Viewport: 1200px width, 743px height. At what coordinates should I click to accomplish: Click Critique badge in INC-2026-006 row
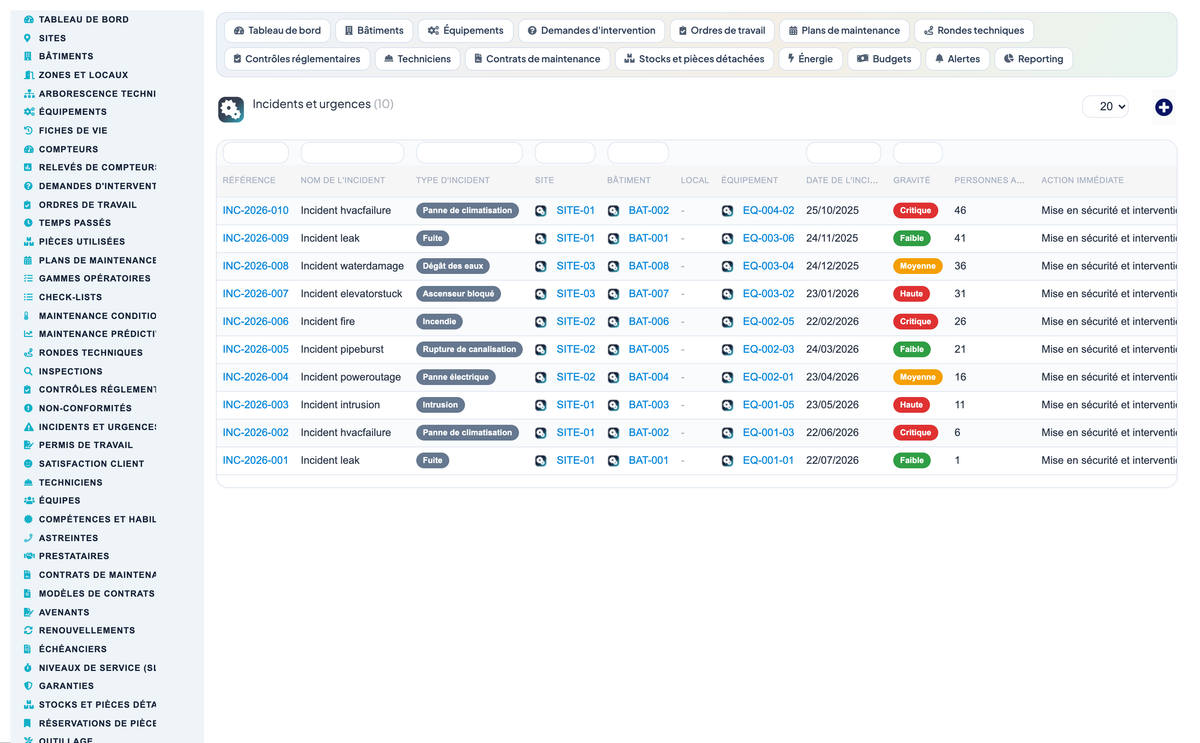click(x=915, y=322)
